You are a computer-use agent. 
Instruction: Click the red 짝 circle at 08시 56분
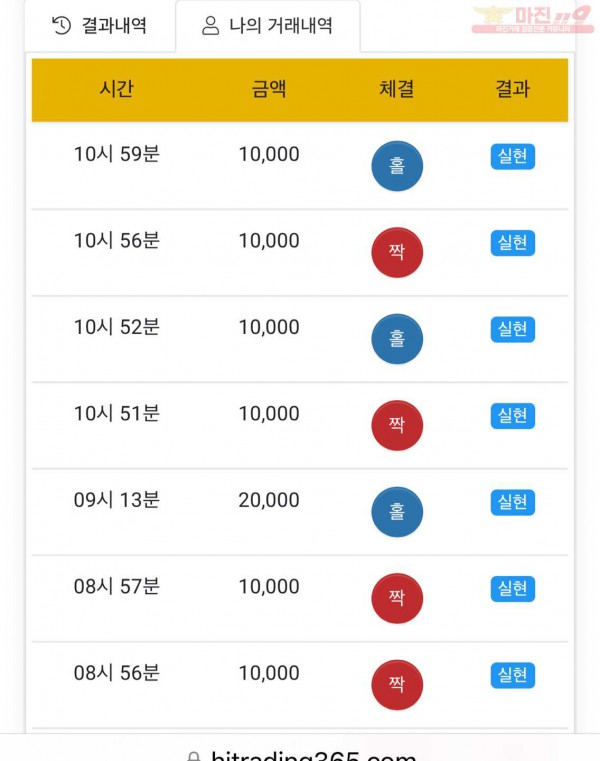tap(397, 684)
